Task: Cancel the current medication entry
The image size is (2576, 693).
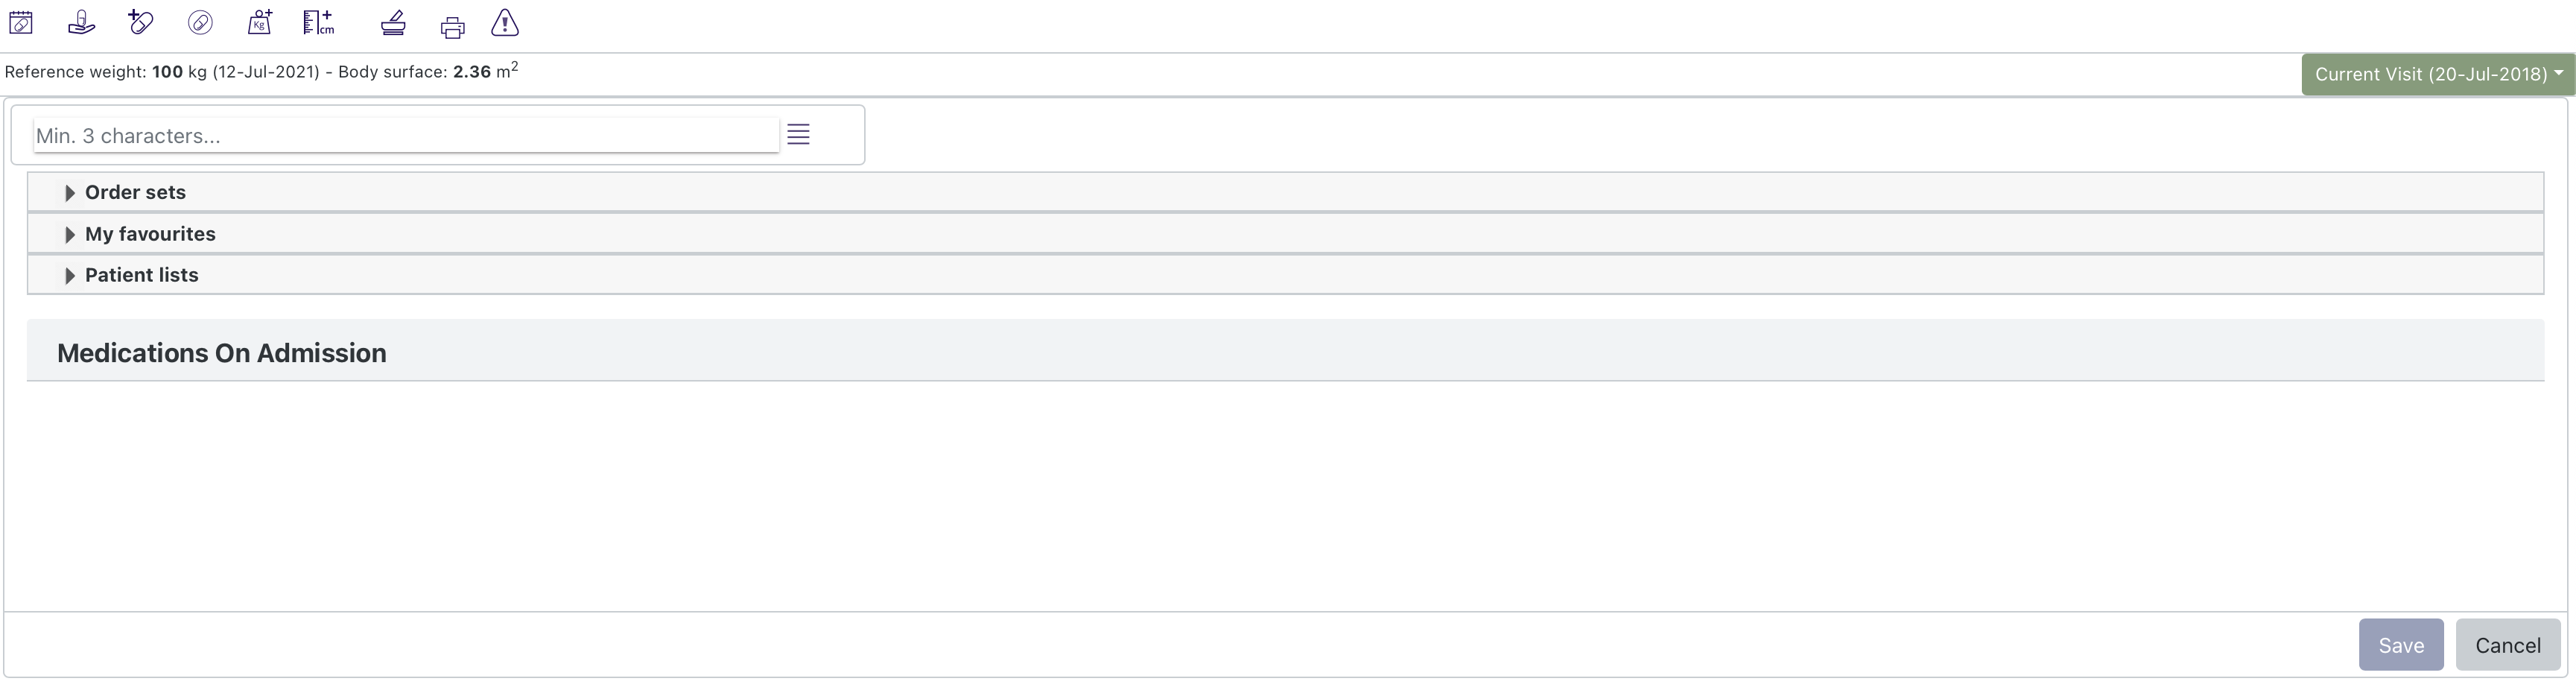Action: 2508,645
